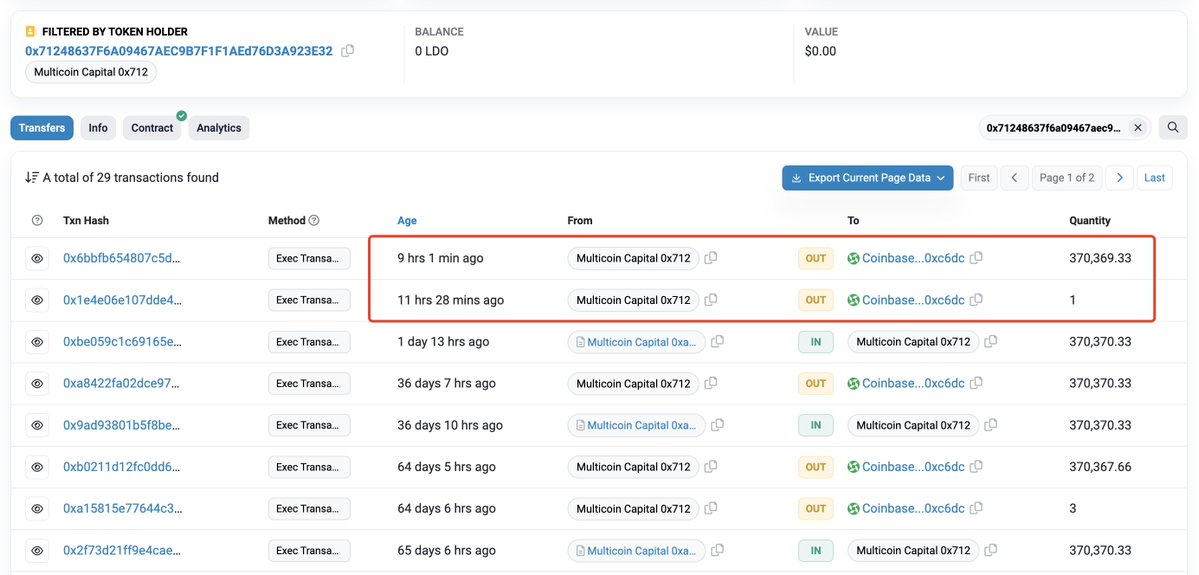Click the quantity 370,369.33

coord(1100,258)
